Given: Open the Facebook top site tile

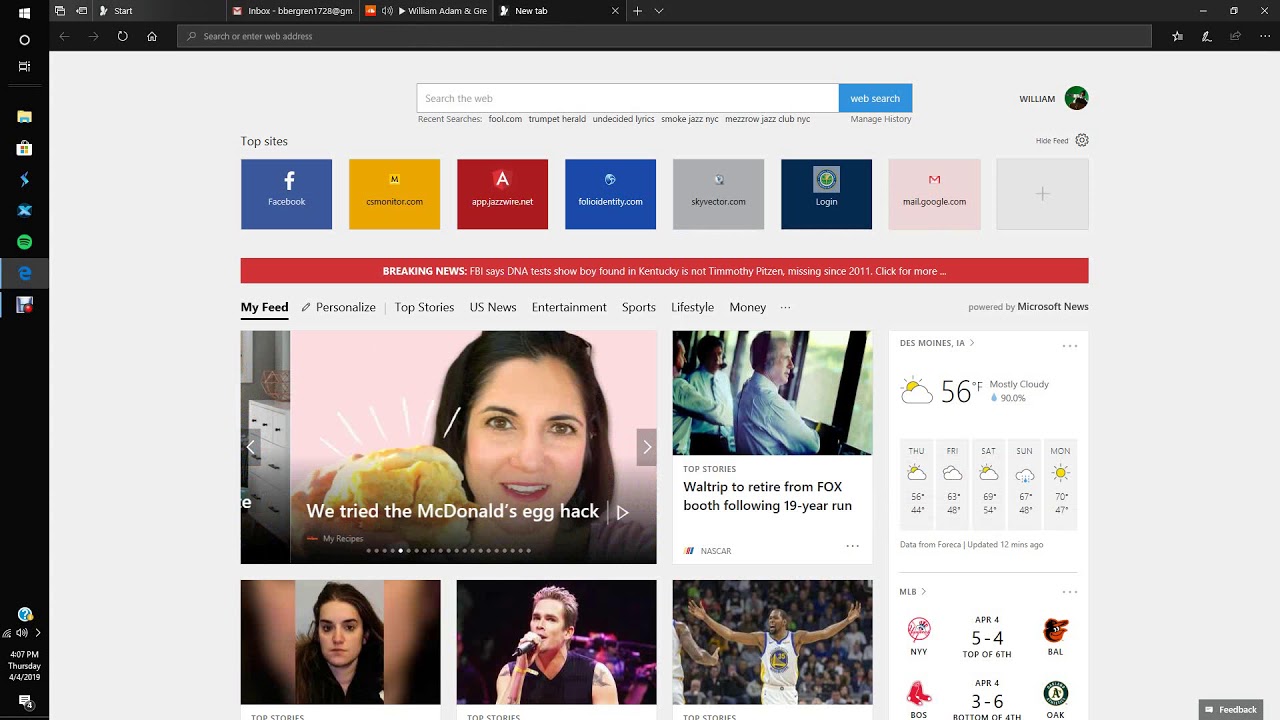Looking at the screenshot, I should [x=286, y=194].
